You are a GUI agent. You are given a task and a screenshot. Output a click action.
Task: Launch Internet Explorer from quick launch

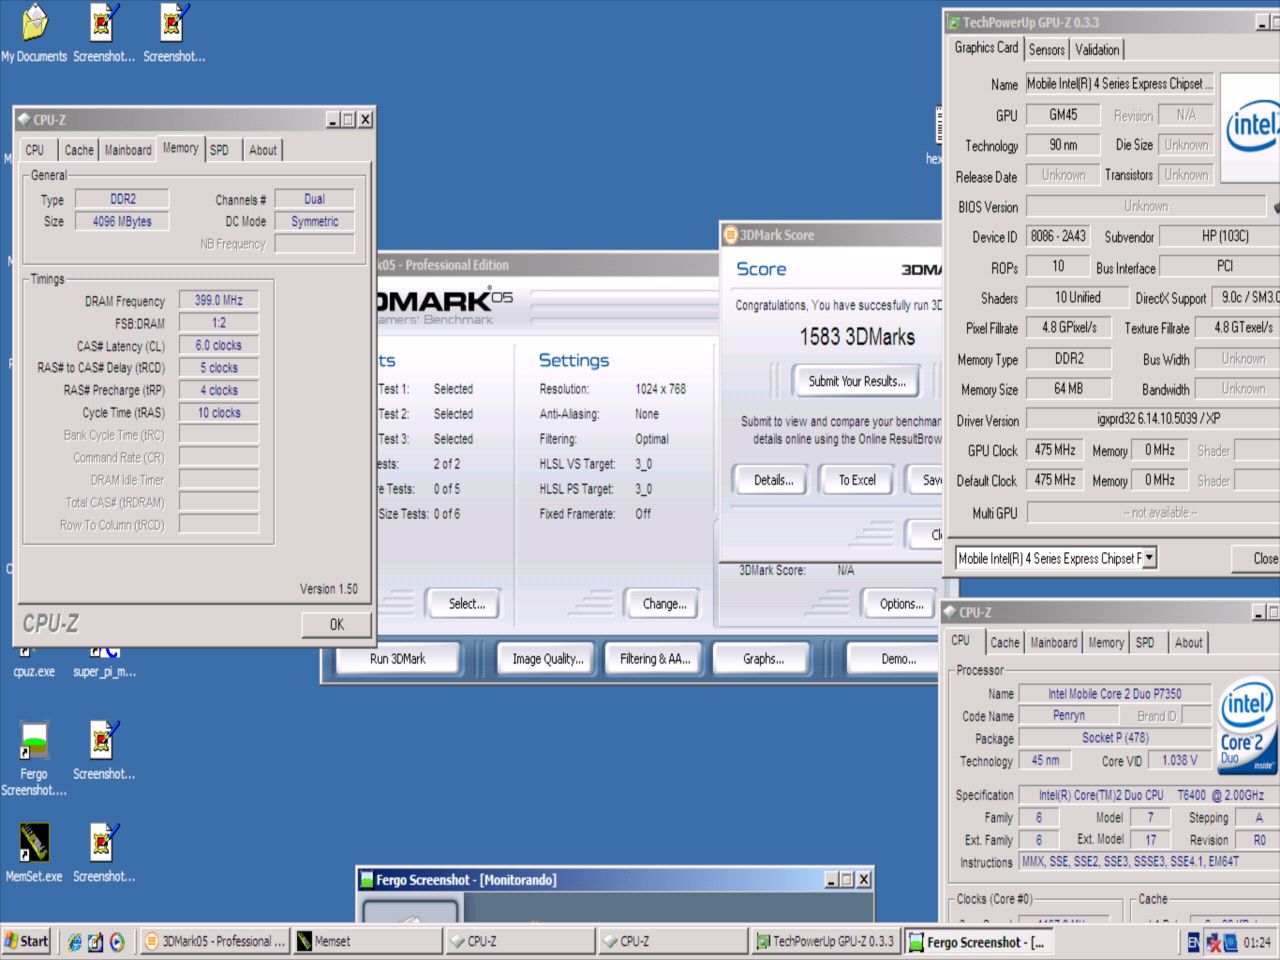74,942
